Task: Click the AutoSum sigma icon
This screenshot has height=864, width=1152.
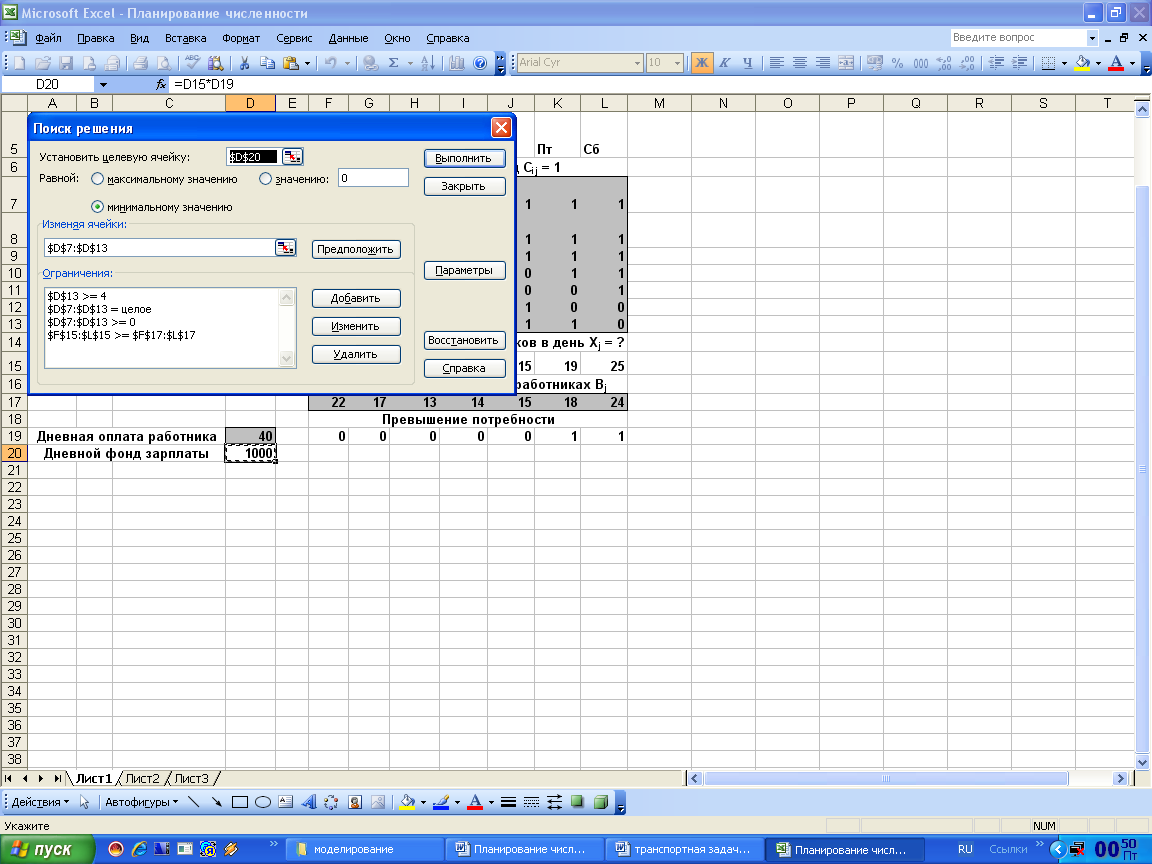Action: 393,63
